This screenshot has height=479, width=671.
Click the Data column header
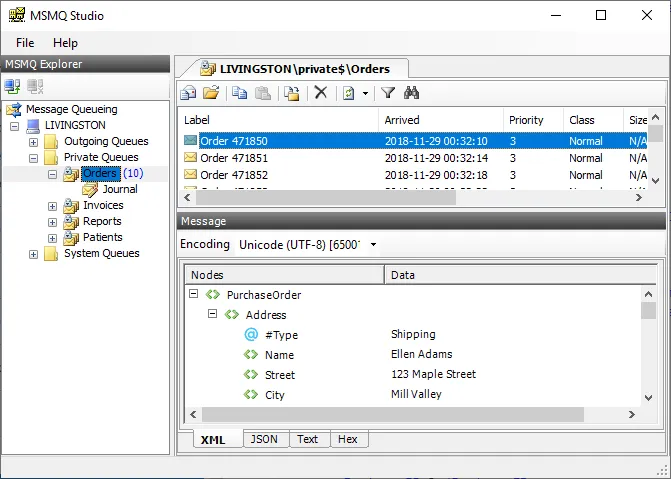520,275
